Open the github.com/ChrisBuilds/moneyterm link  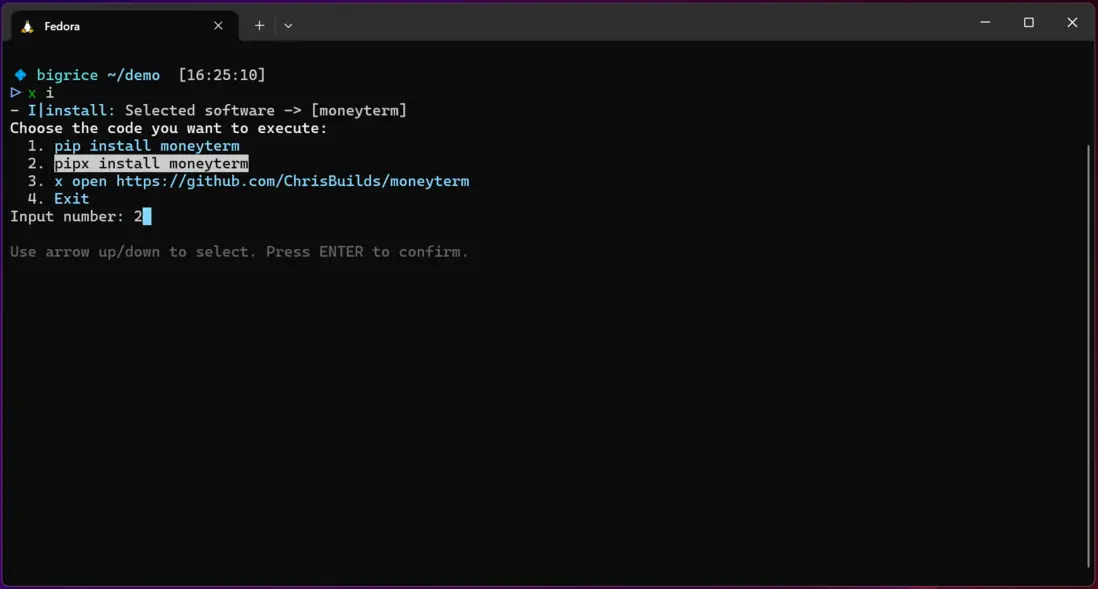pyautogui.click(x=292, y=181)
